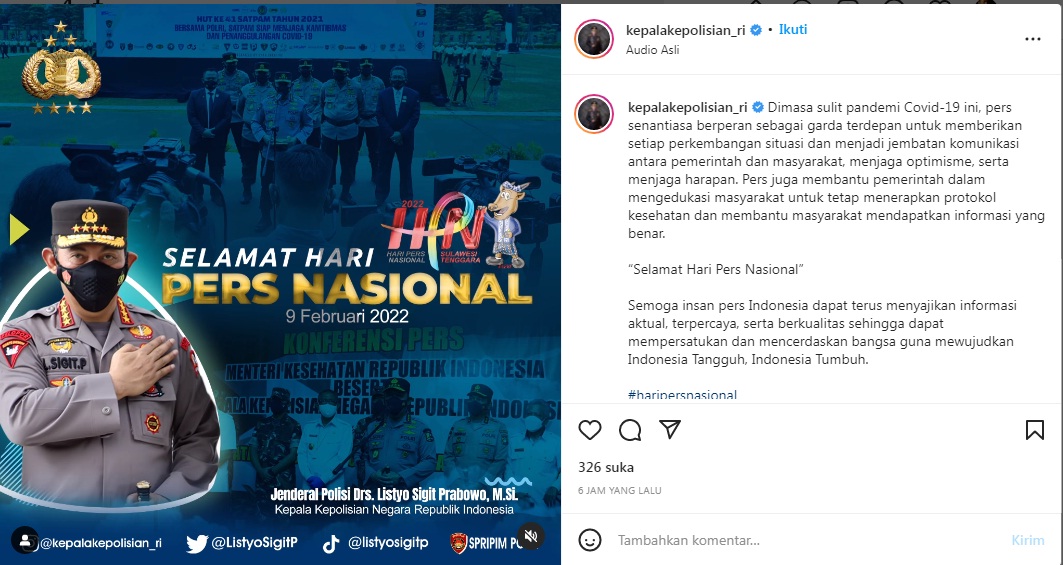Click the Tambahkan komentar input field
The image size is (1063, 565).
(x=807, y=540)
